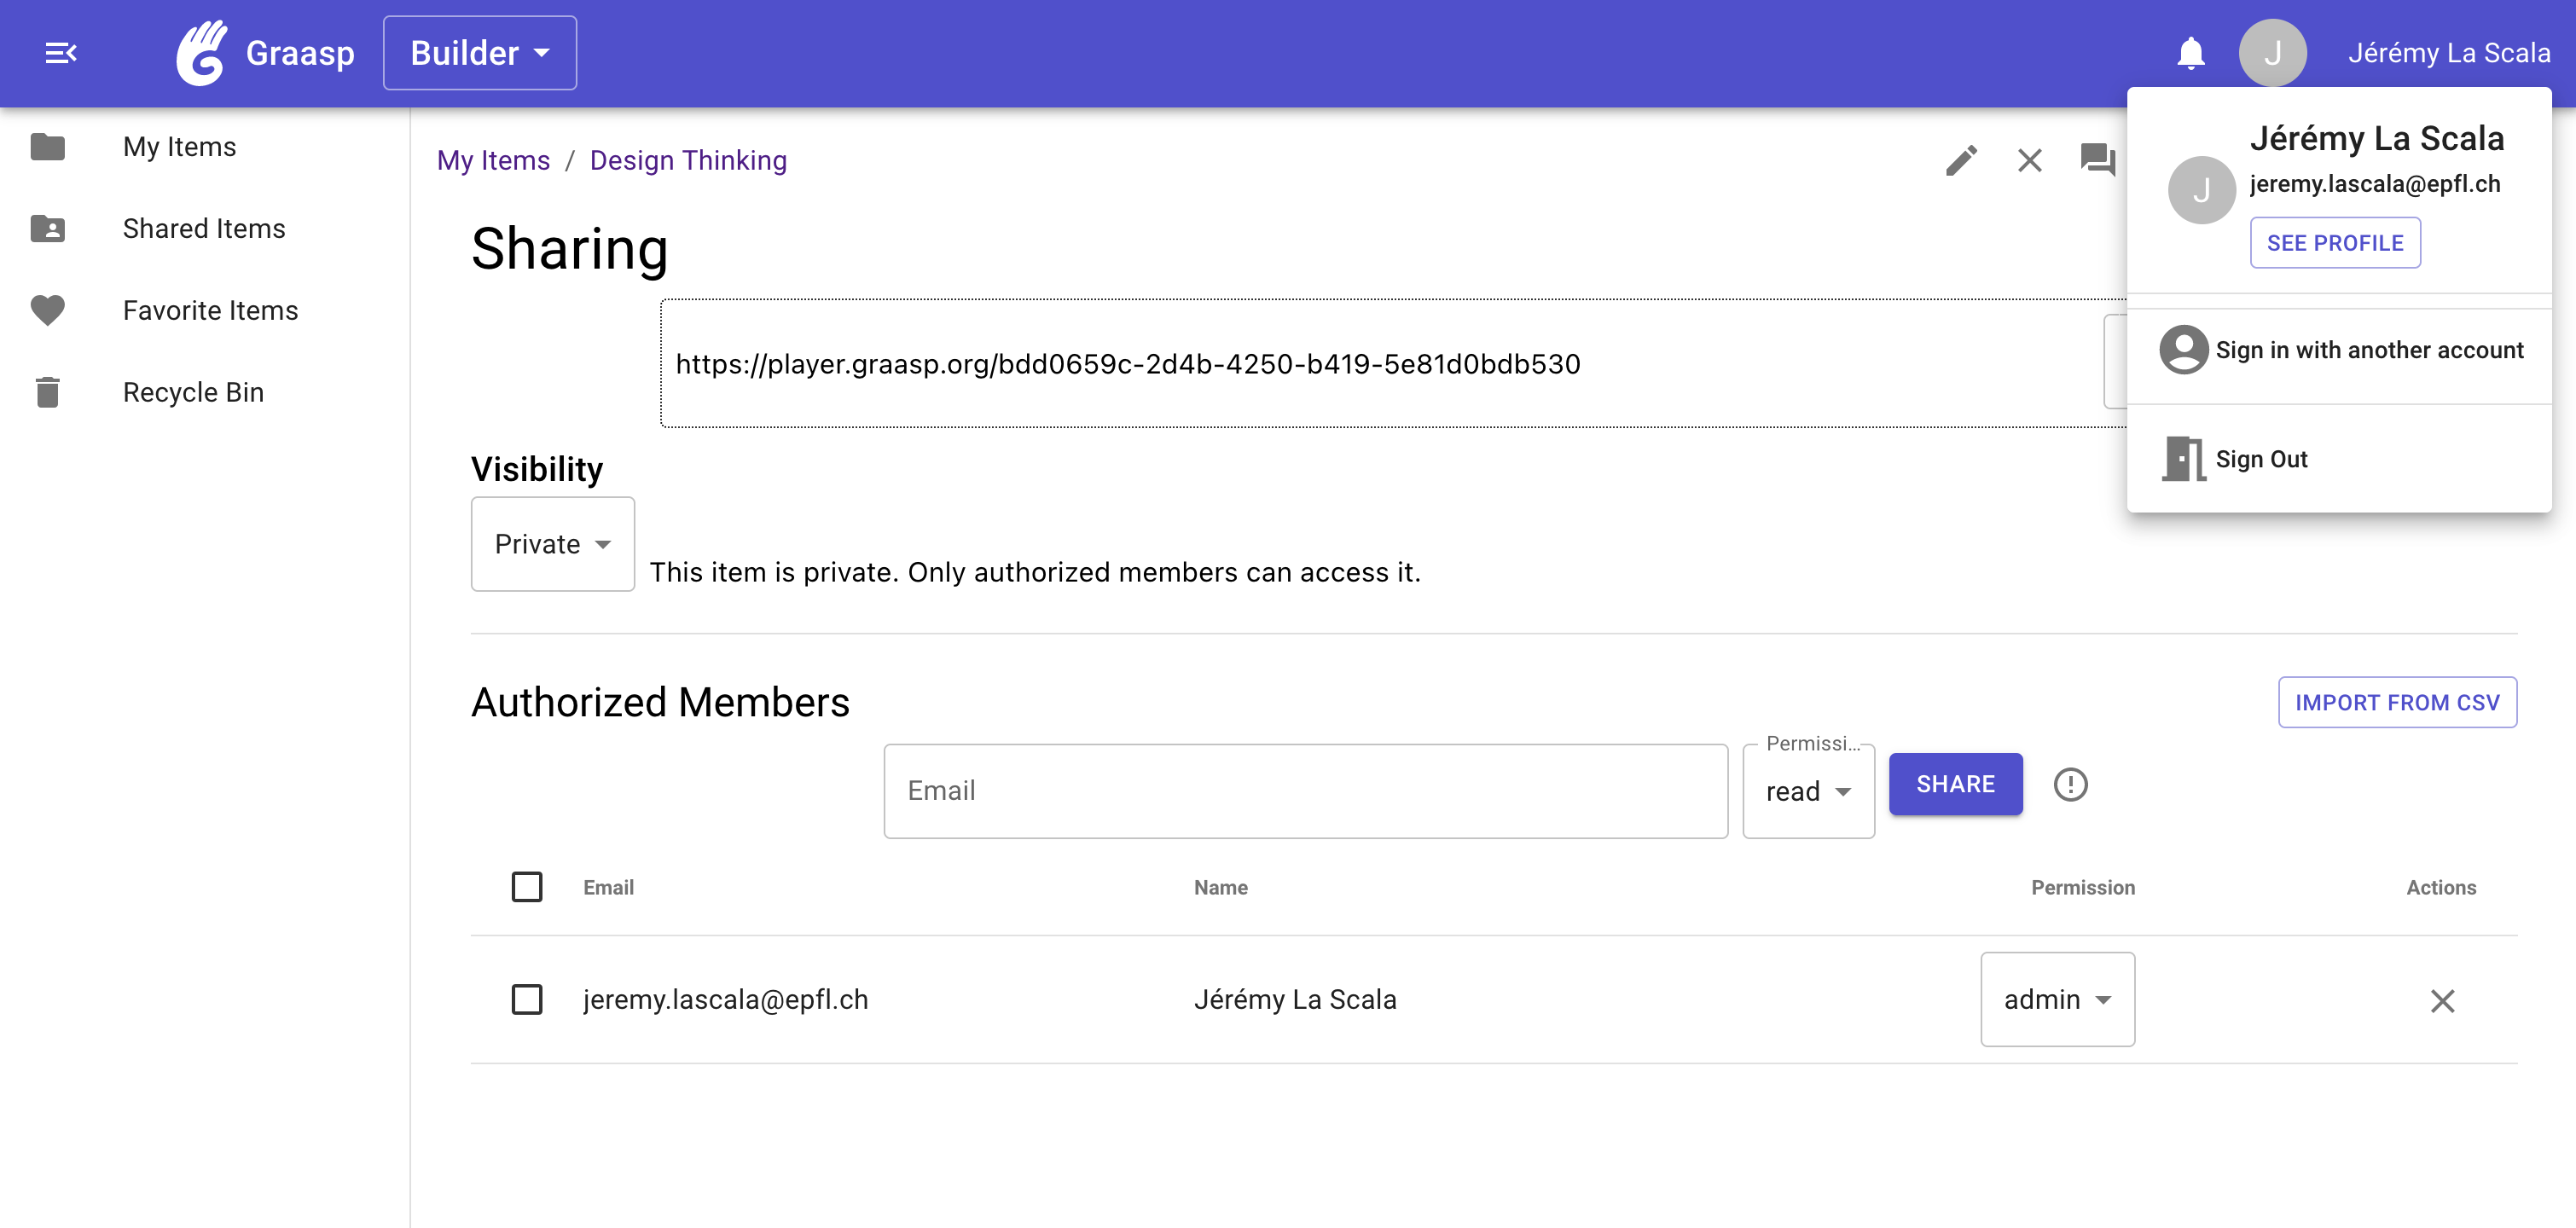2576x1228 pixels.
Task: Open Design Thinking breadcrumb link
Action: 688,160
